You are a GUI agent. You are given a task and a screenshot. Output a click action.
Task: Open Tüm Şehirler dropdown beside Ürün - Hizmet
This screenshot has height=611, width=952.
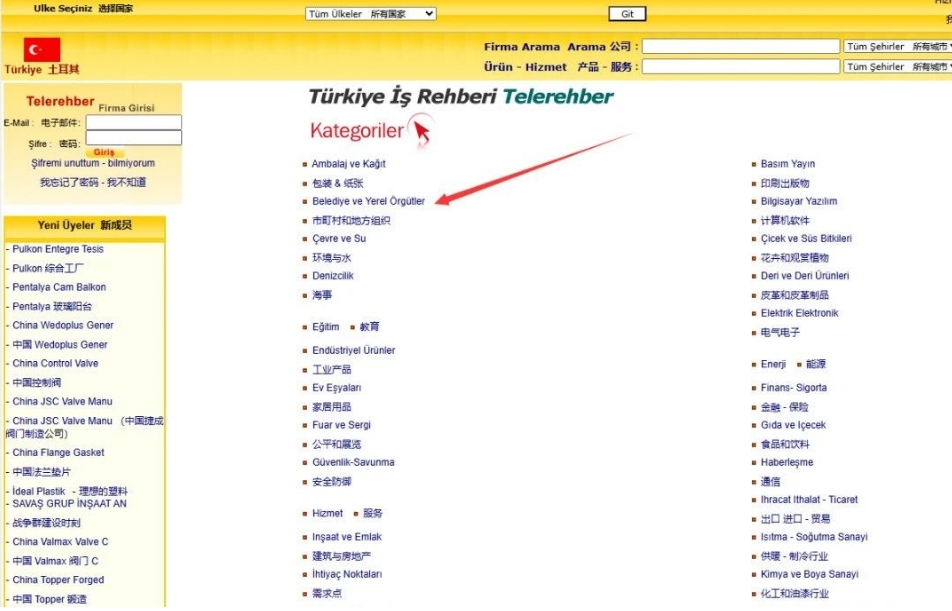click(897, 66)
